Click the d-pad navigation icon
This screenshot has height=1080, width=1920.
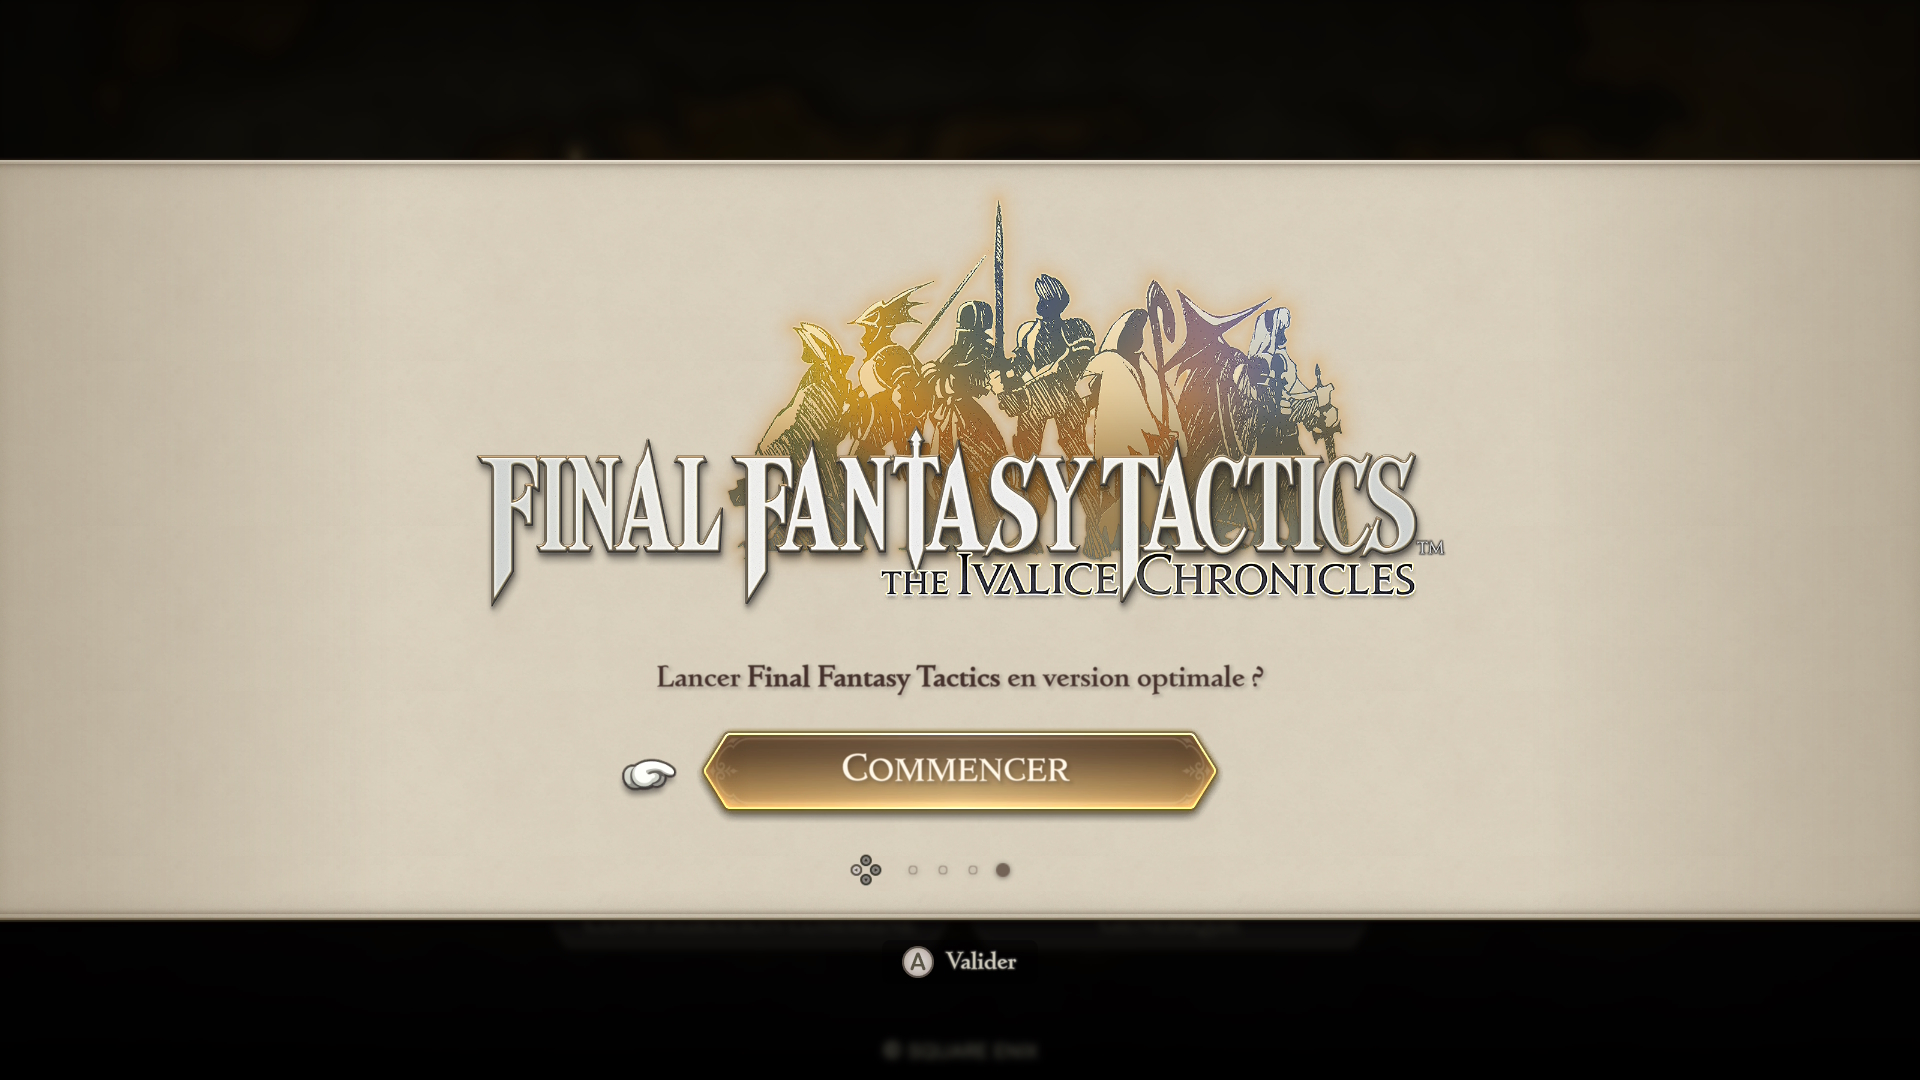pyautogui.click(x=866, y=870)
